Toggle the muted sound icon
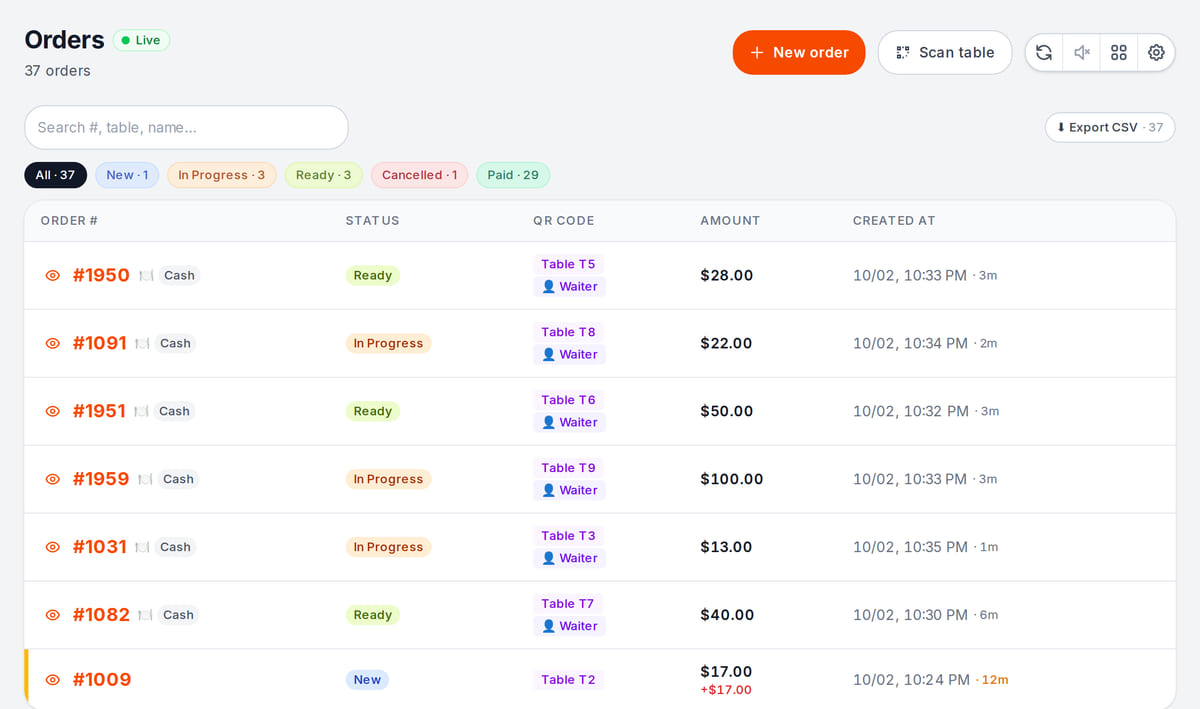Viewport: 1200px width, 709px height. (x=1081, y=52)
